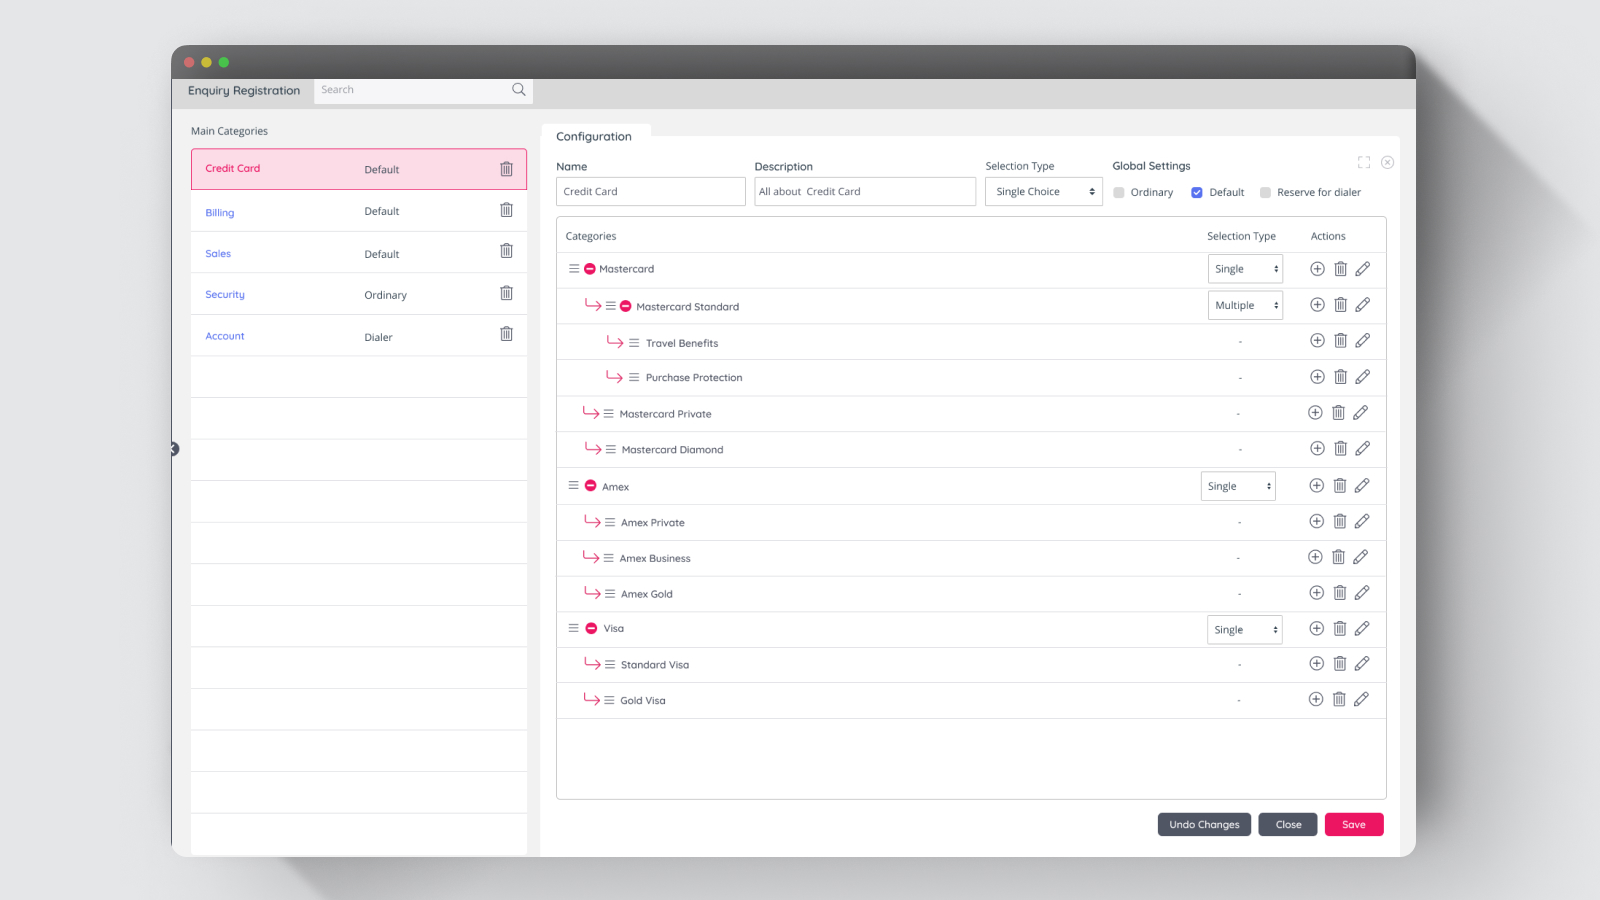Add subcategory under Visa
The height and width of the screenshot is (900, 1600).
(1316, 629)
